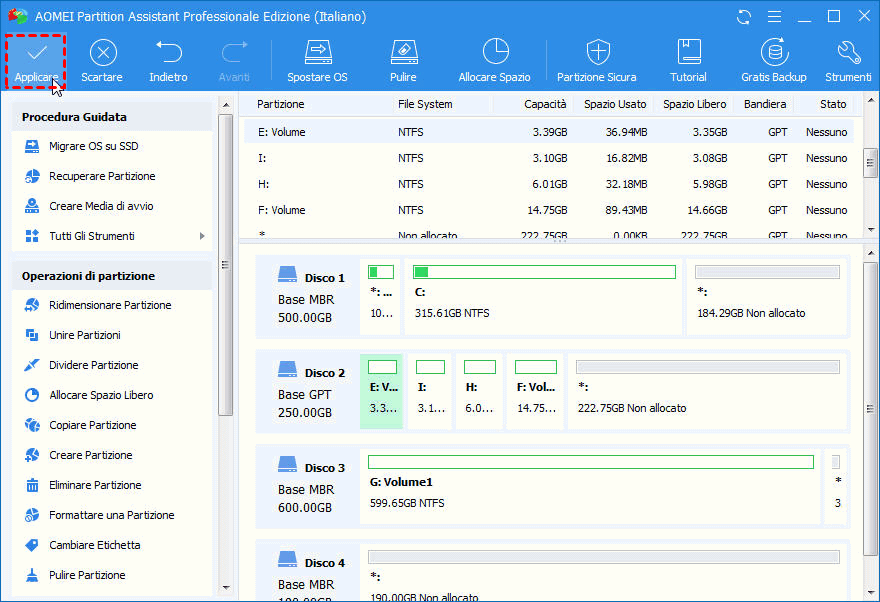The image size is (880, 602).
Task: Expand the Tutti Gli Strumenti submenu
Action: click(x=202, y=236)
